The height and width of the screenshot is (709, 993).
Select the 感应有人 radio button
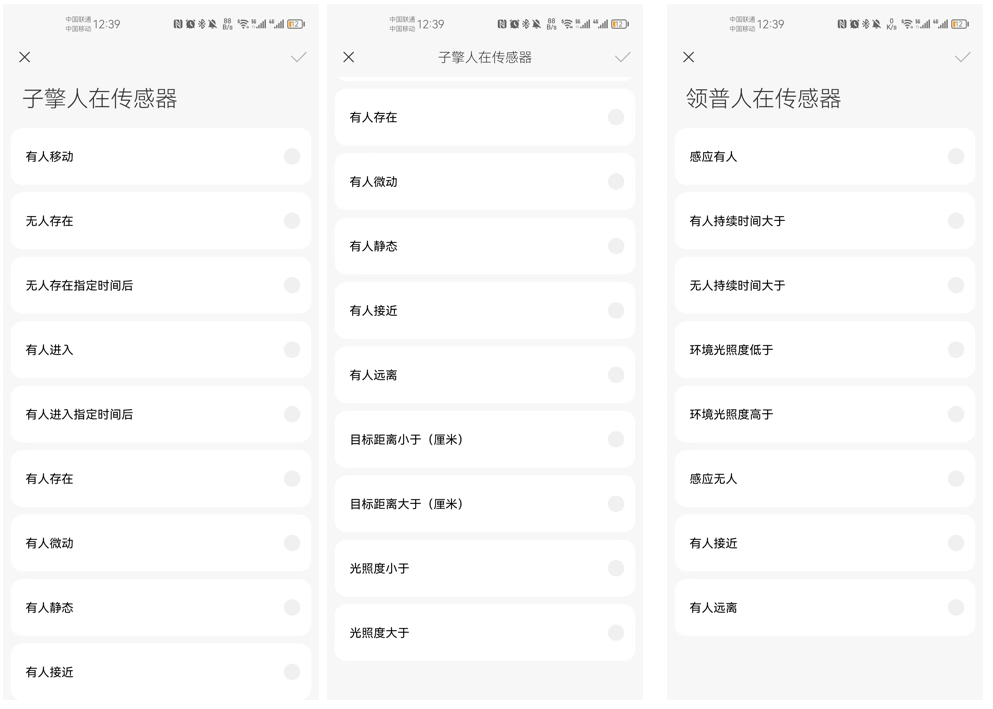tap(956, 156)
